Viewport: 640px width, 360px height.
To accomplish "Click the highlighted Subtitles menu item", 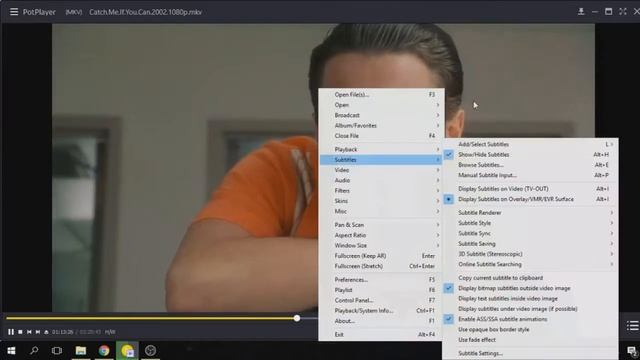I will click(x=381, y=160).
